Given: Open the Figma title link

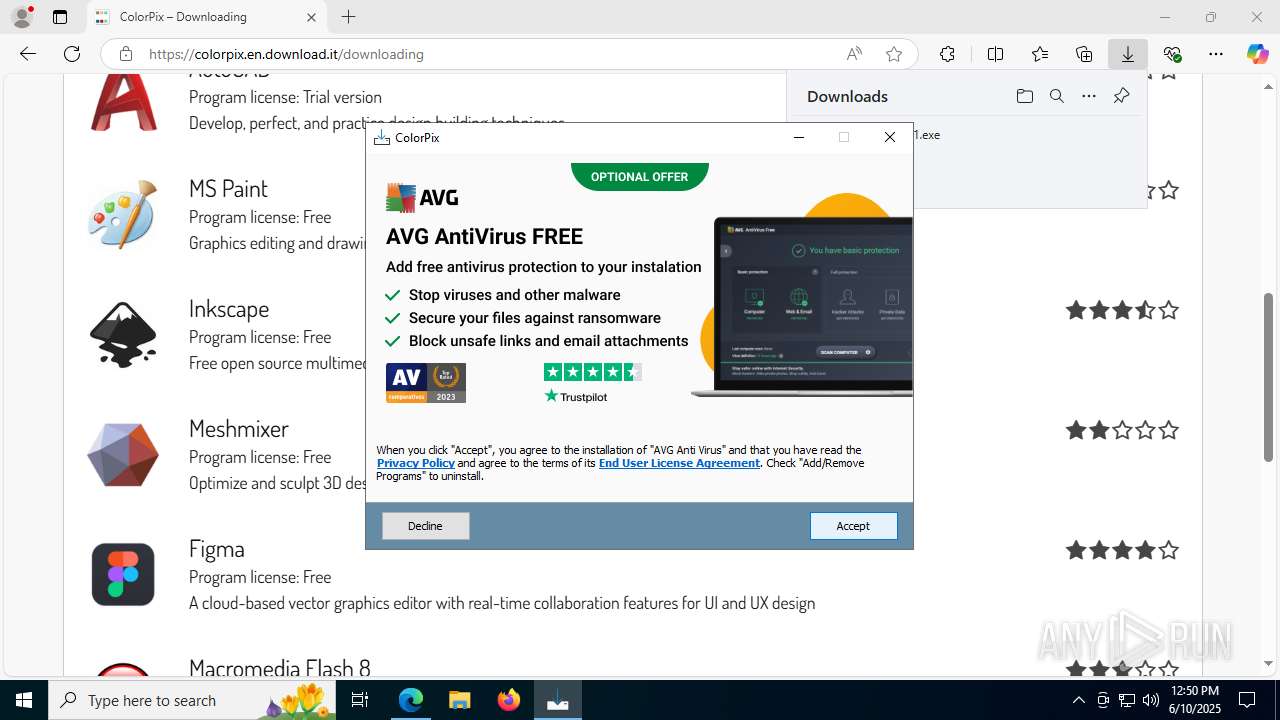Looking at the screenshot, I should [217, 548].
